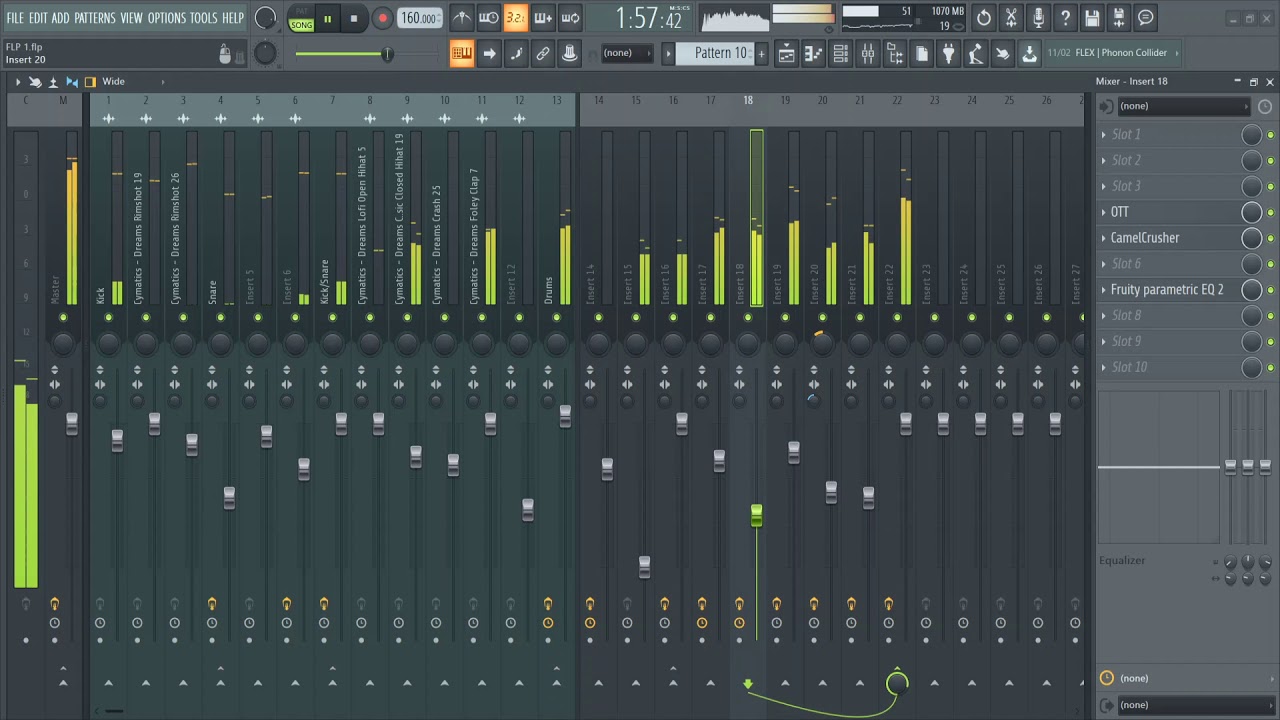Image resolution: width=1280 pixels, height=720 pixels.
Task: Open the plugin picker plug icon
Action: pyautogui.click(x=948, y=54)
